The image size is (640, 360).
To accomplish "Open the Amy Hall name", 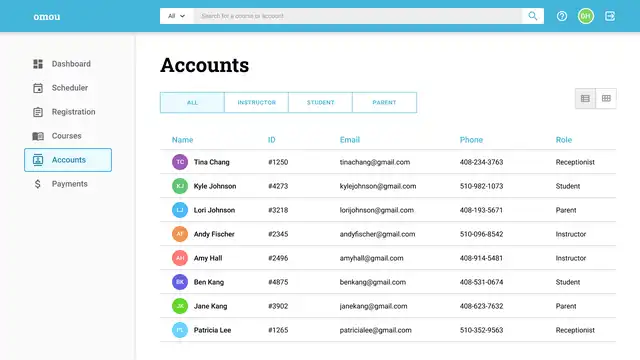I will [208, 258].
